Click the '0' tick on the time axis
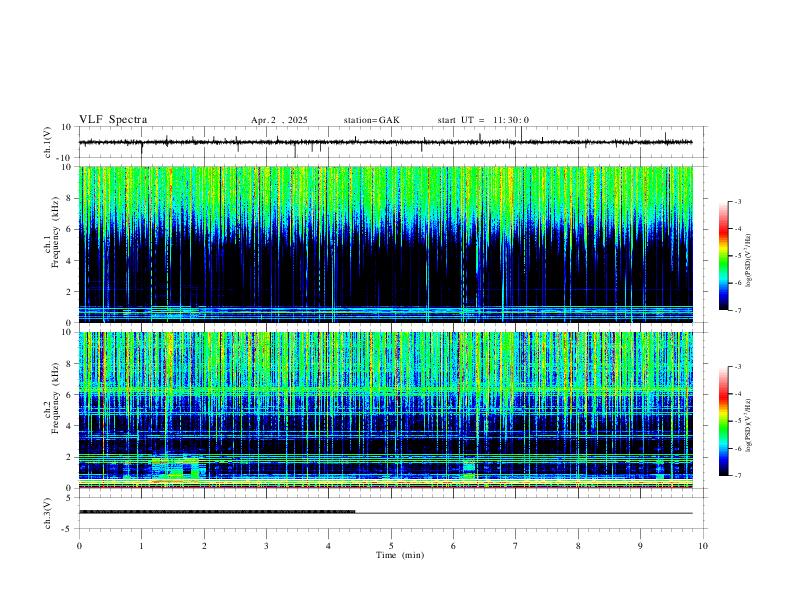The height and width of the screenshot is (612, 792). click(79, 546)
